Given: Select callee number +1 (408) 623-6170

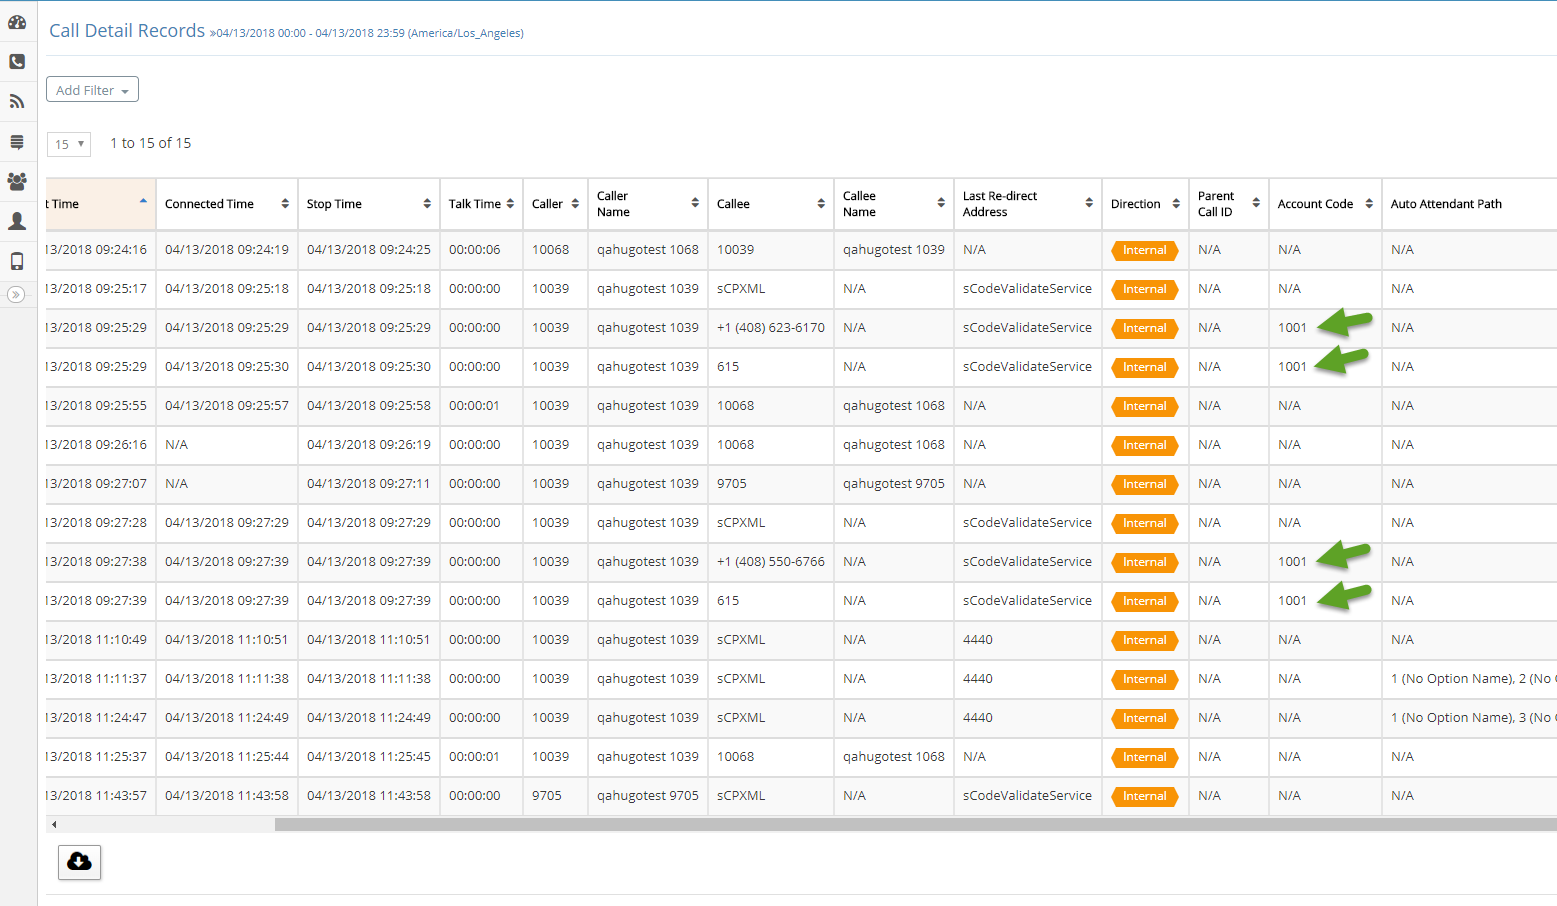Looking at the screenshot, I should click(x=771, y=328).
